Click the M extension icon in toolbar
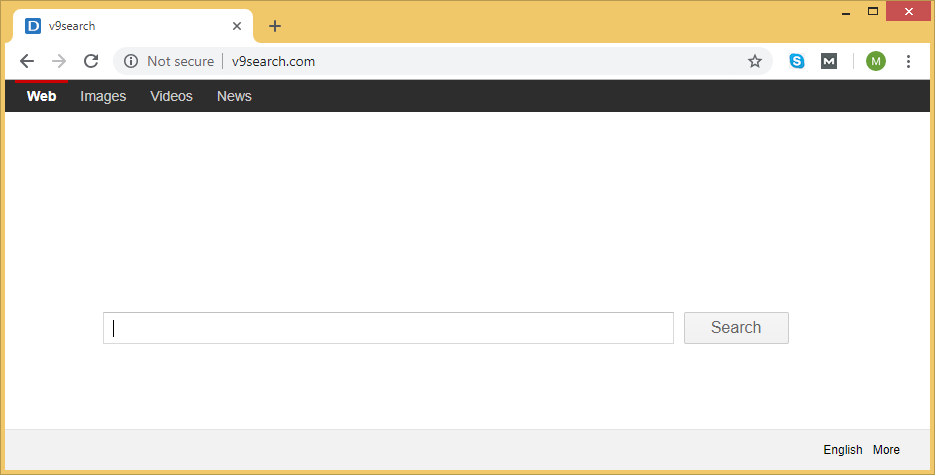Screen dimensions: 935x475 point(829,61)
